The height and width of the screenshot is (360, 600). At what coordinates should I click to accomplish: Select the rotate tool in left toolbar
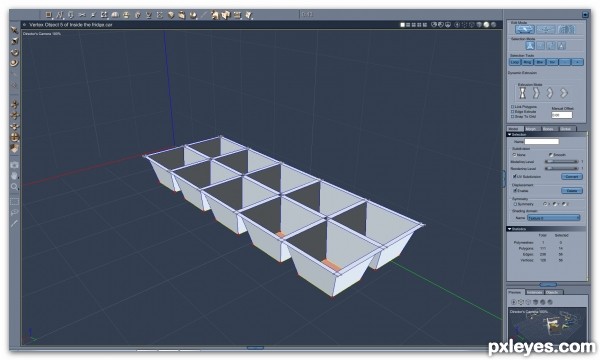tap(14, 52)
